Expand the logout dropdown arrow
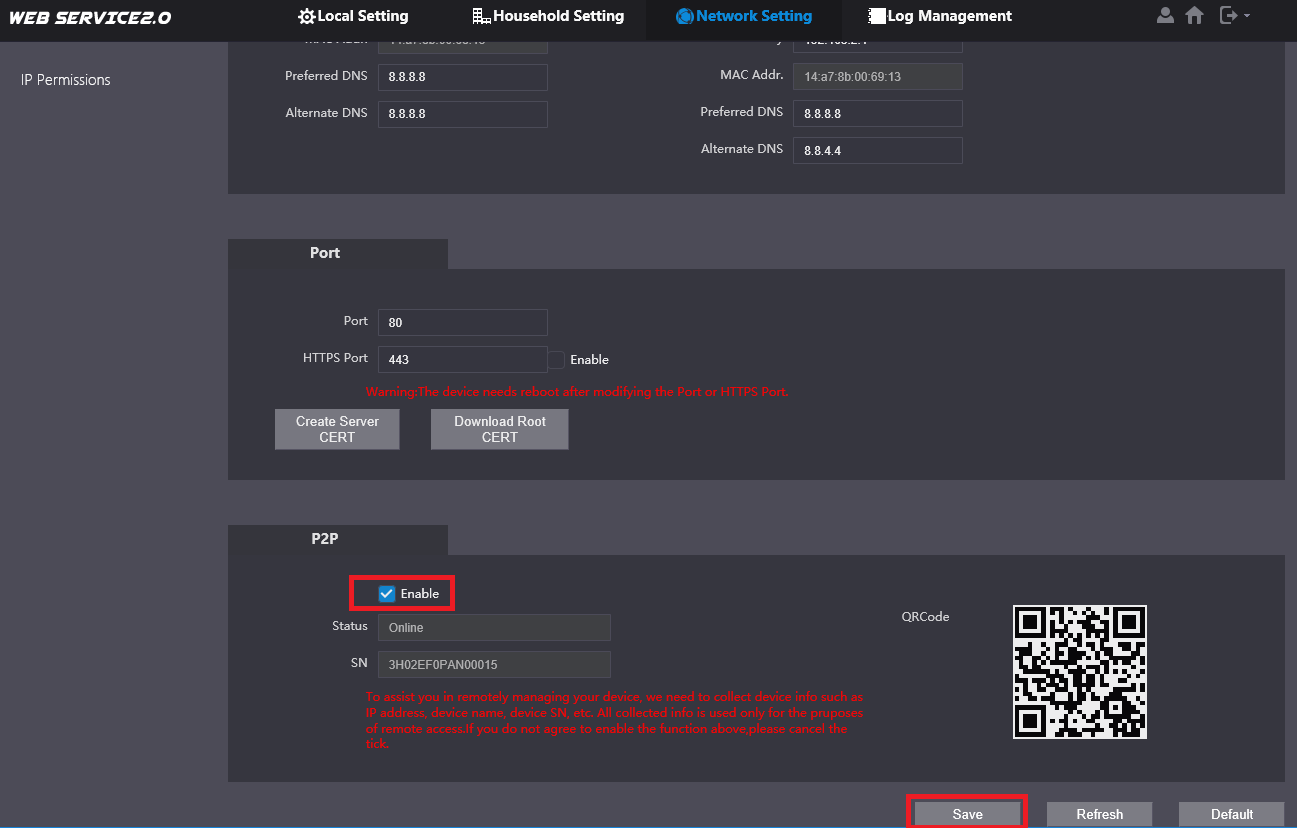The image size is (1297, 828). 1247,16
